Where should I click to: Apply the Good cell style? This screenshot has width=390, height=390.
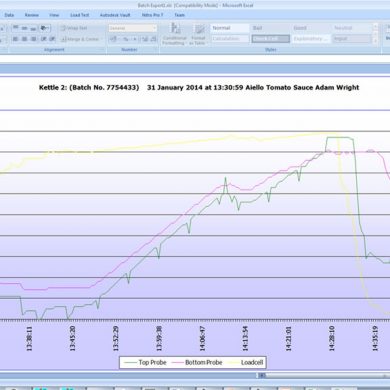click(311, 28)
